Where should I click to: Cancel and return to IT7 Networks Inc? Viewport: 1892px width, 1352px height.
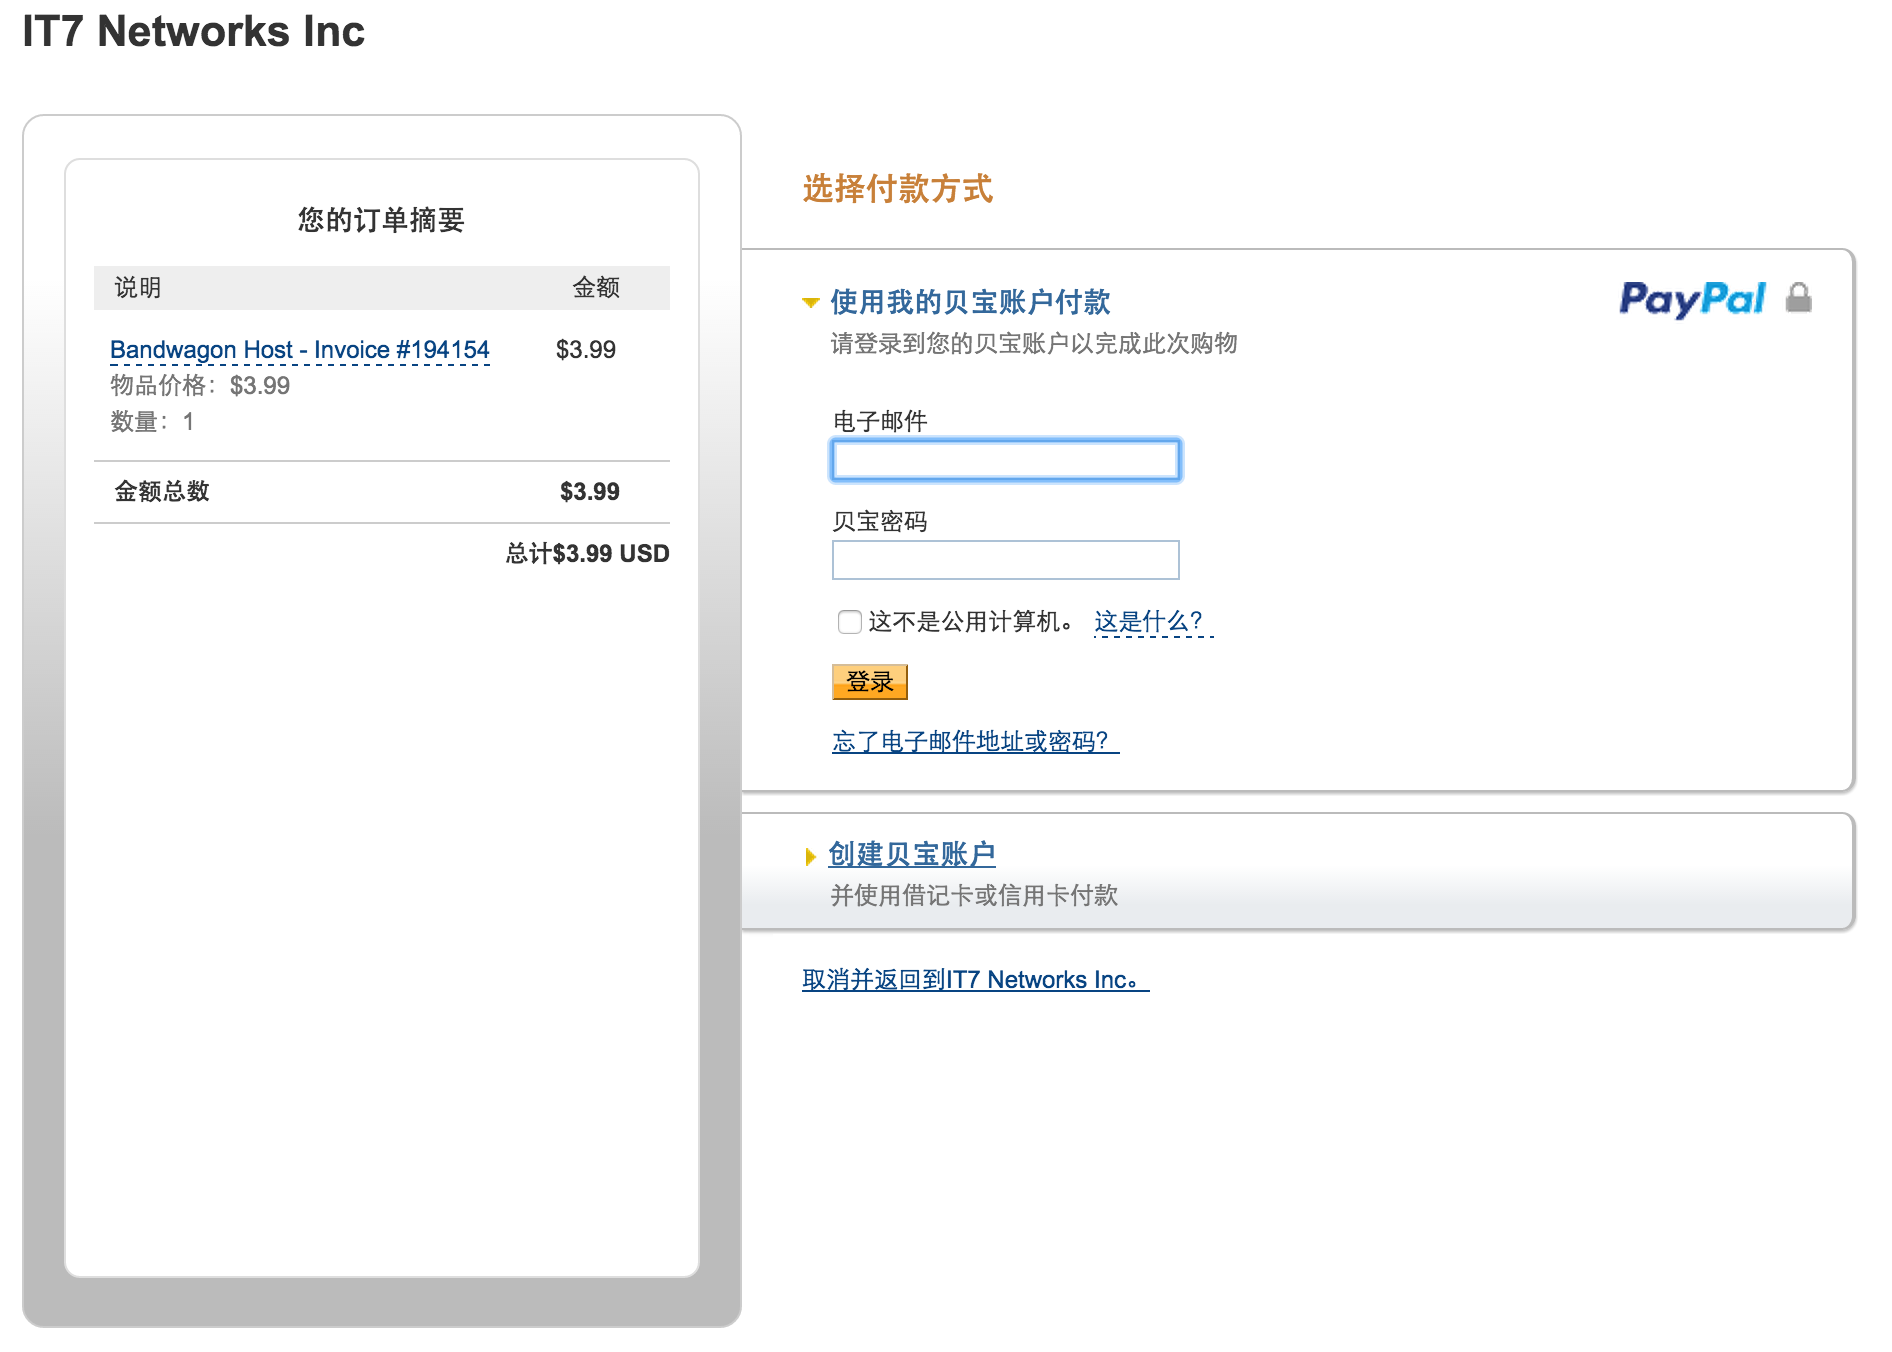tap(975, 980)
